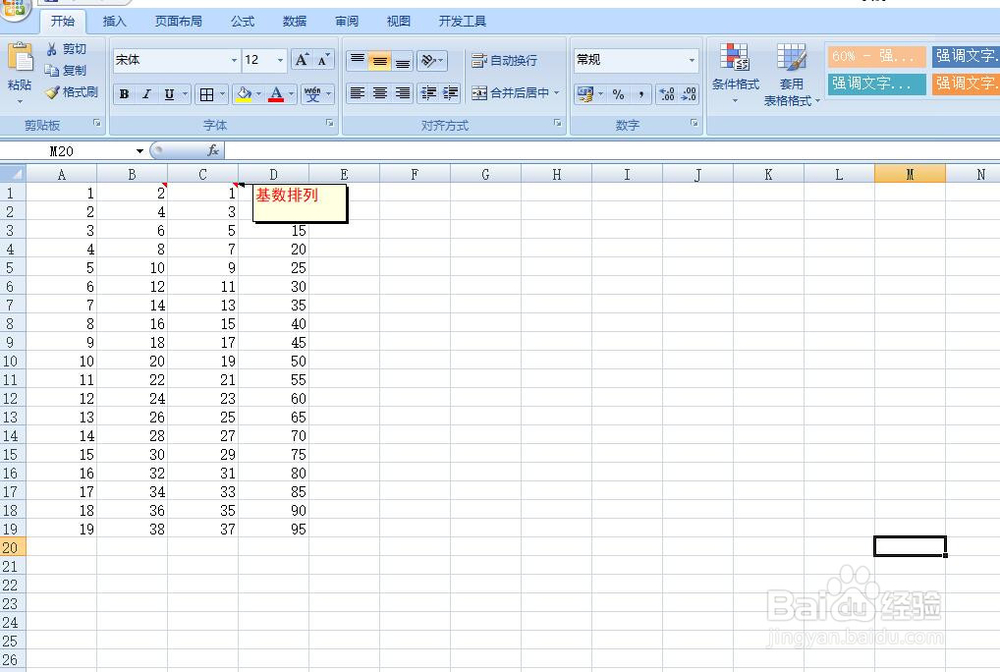Increase the indent level
Screen dimensions: 1000x672
pos(451,93)
